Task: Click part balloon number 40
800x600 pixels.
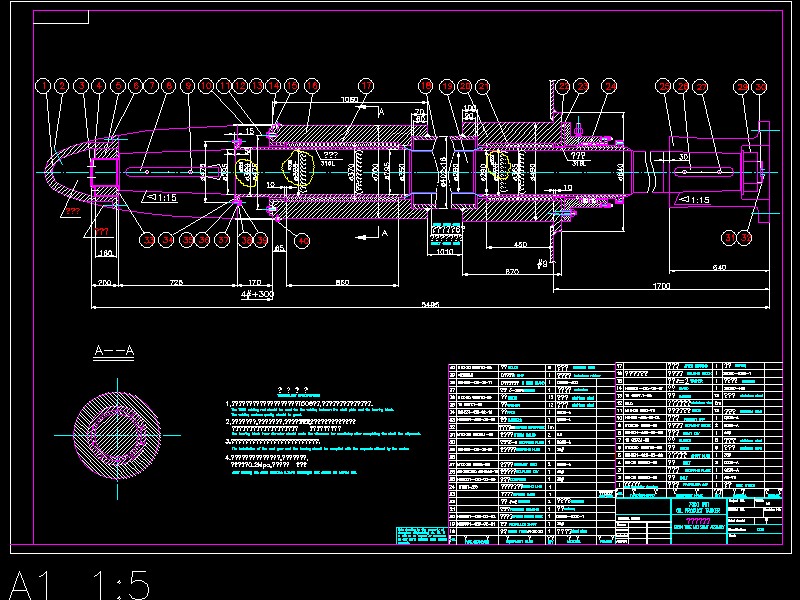Action: click(303, 240)
